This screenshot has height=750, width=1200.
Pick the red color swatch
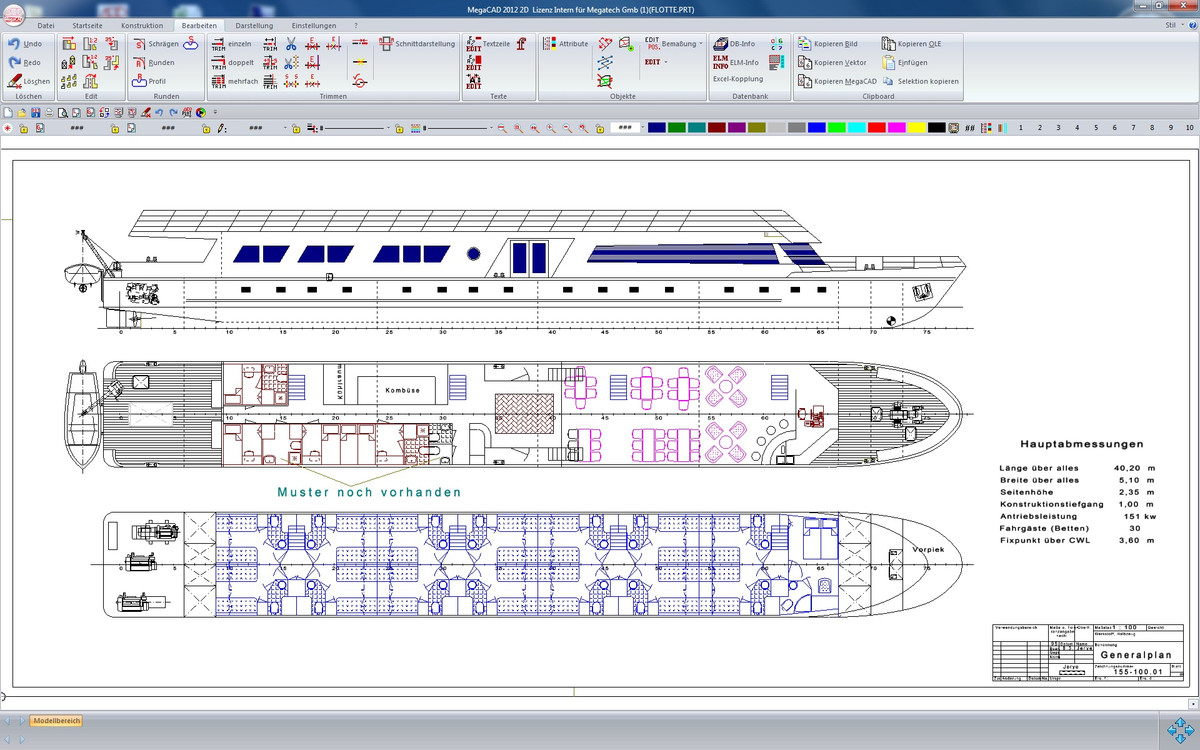click(876, 128)
